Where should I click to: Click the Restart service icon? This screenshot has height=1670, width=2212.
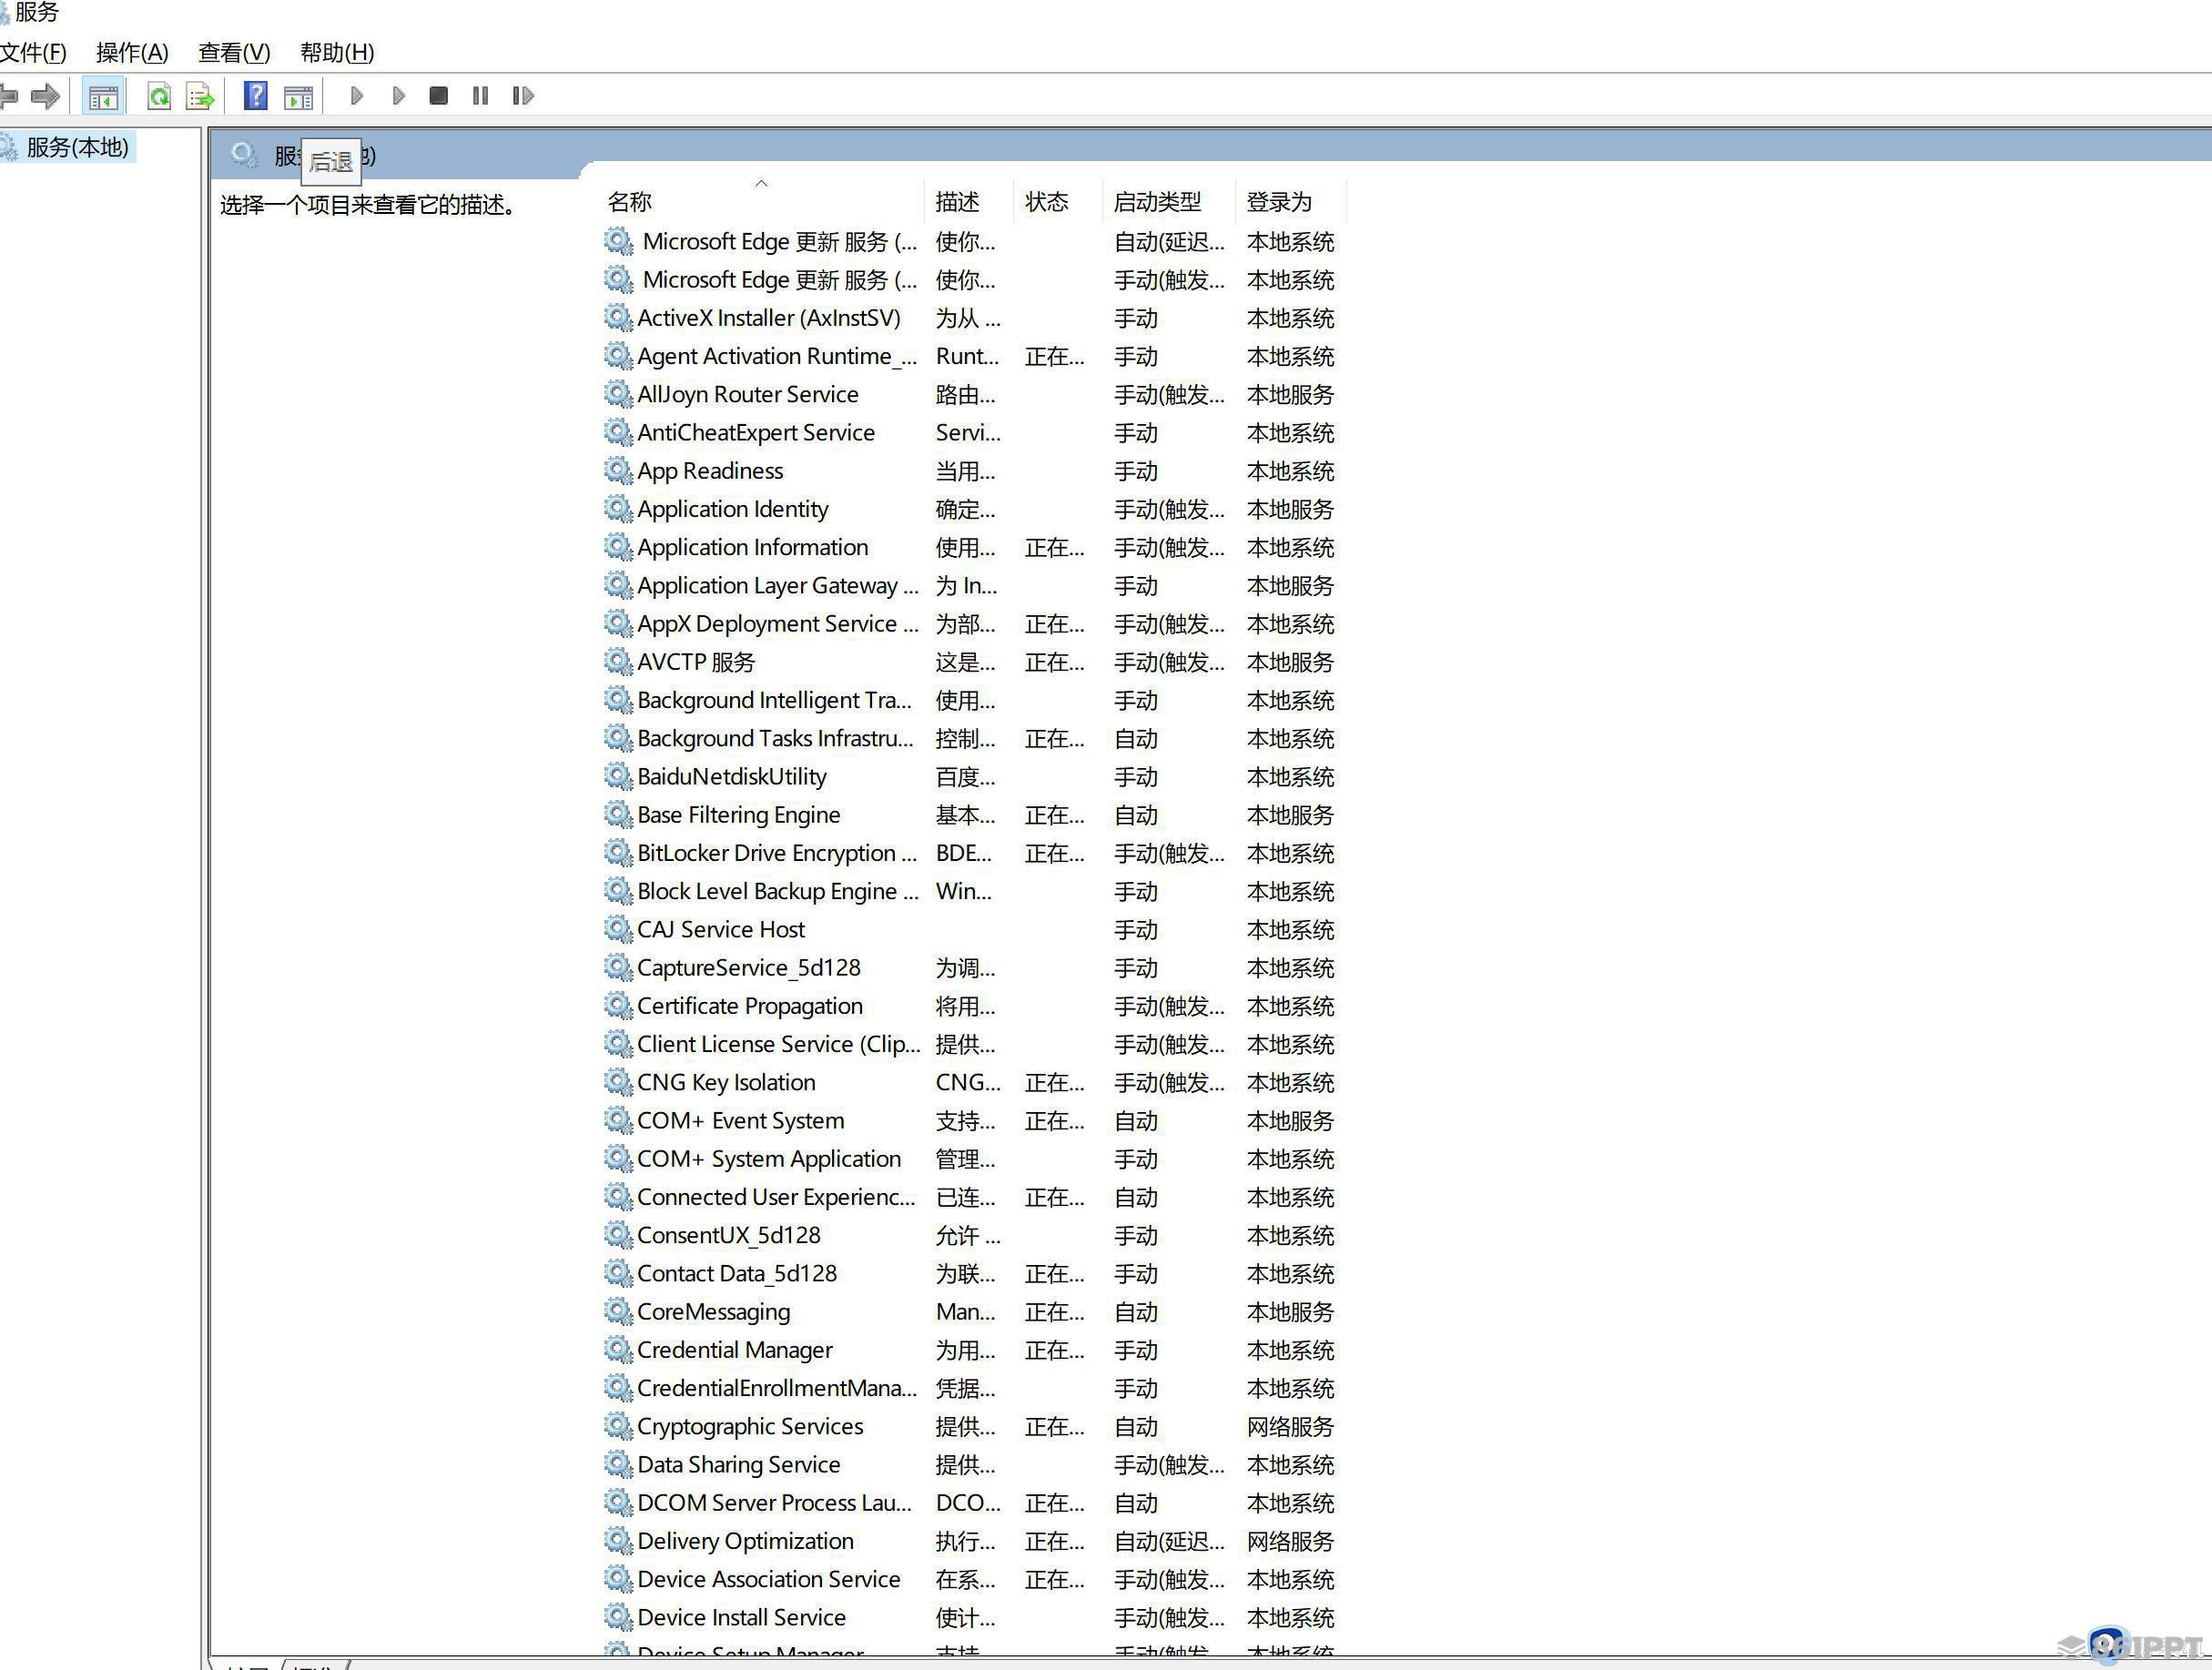(x=523, y=96)
